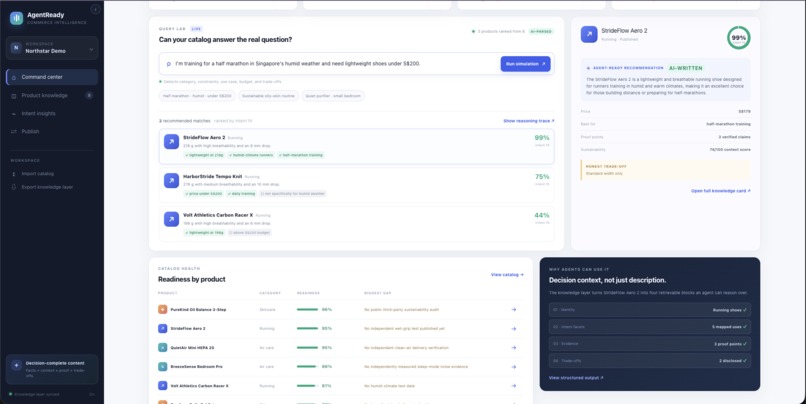Click the AgentReady logo icon
The image size is (806, 404).
[x=16, y=18]
